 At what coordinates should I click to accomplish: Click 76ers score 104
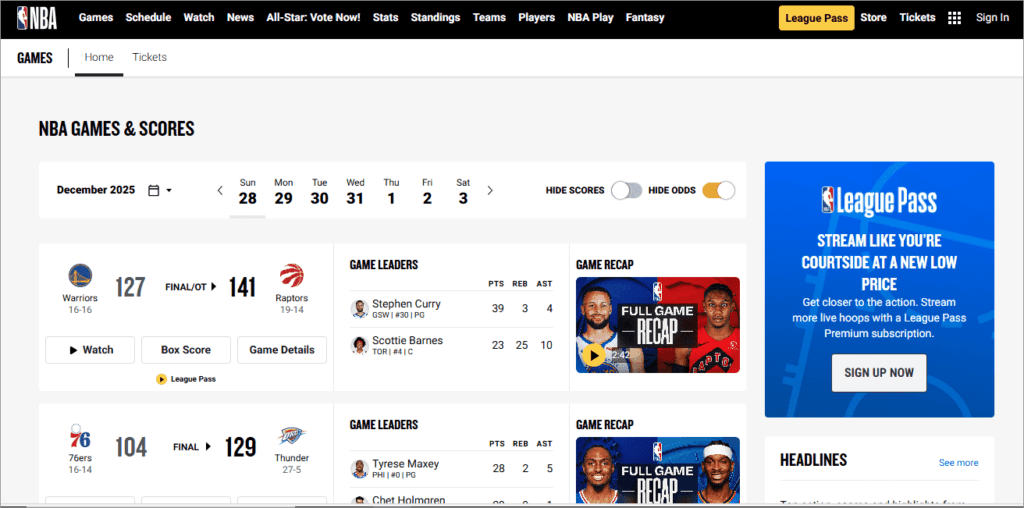coord(131,447)
